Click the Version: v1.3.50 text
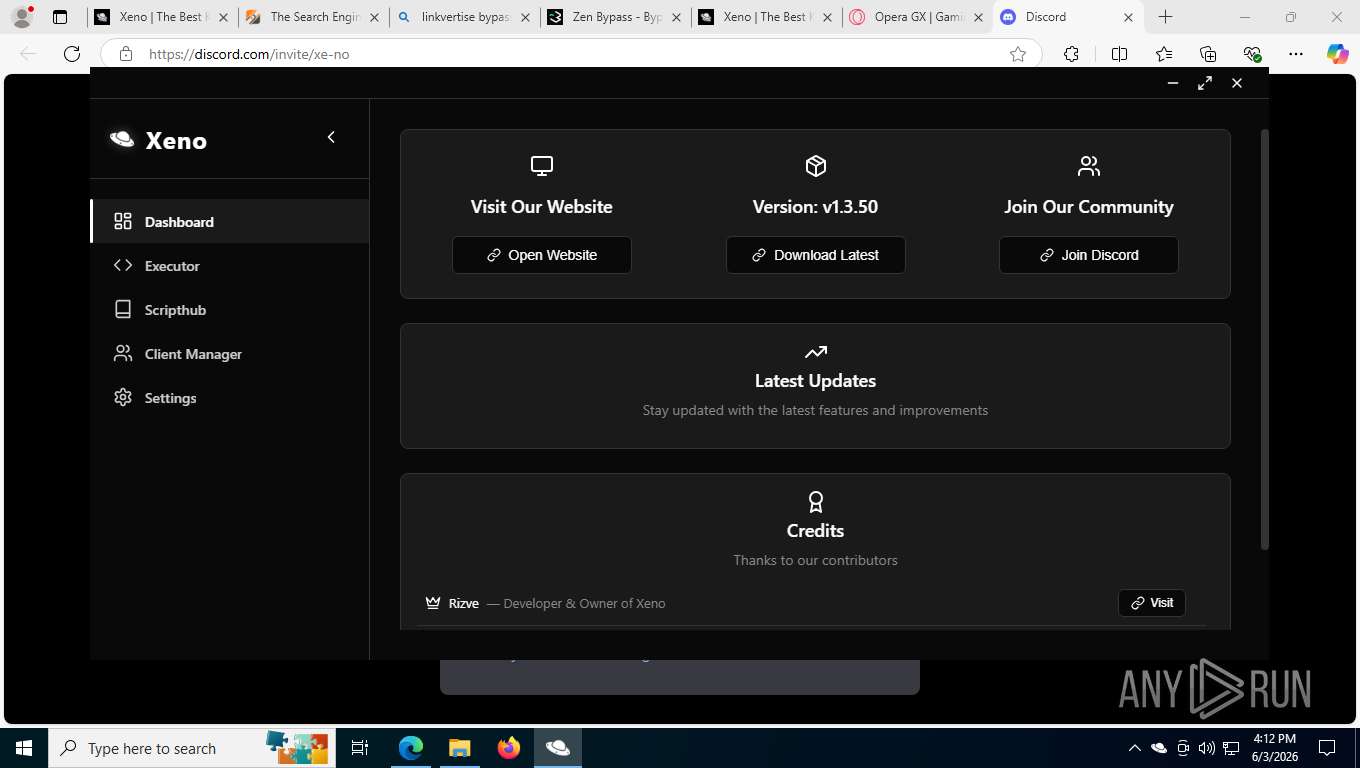Viewport: 1360px width, 768px height. pyautogui.click(x=816, y=207)
